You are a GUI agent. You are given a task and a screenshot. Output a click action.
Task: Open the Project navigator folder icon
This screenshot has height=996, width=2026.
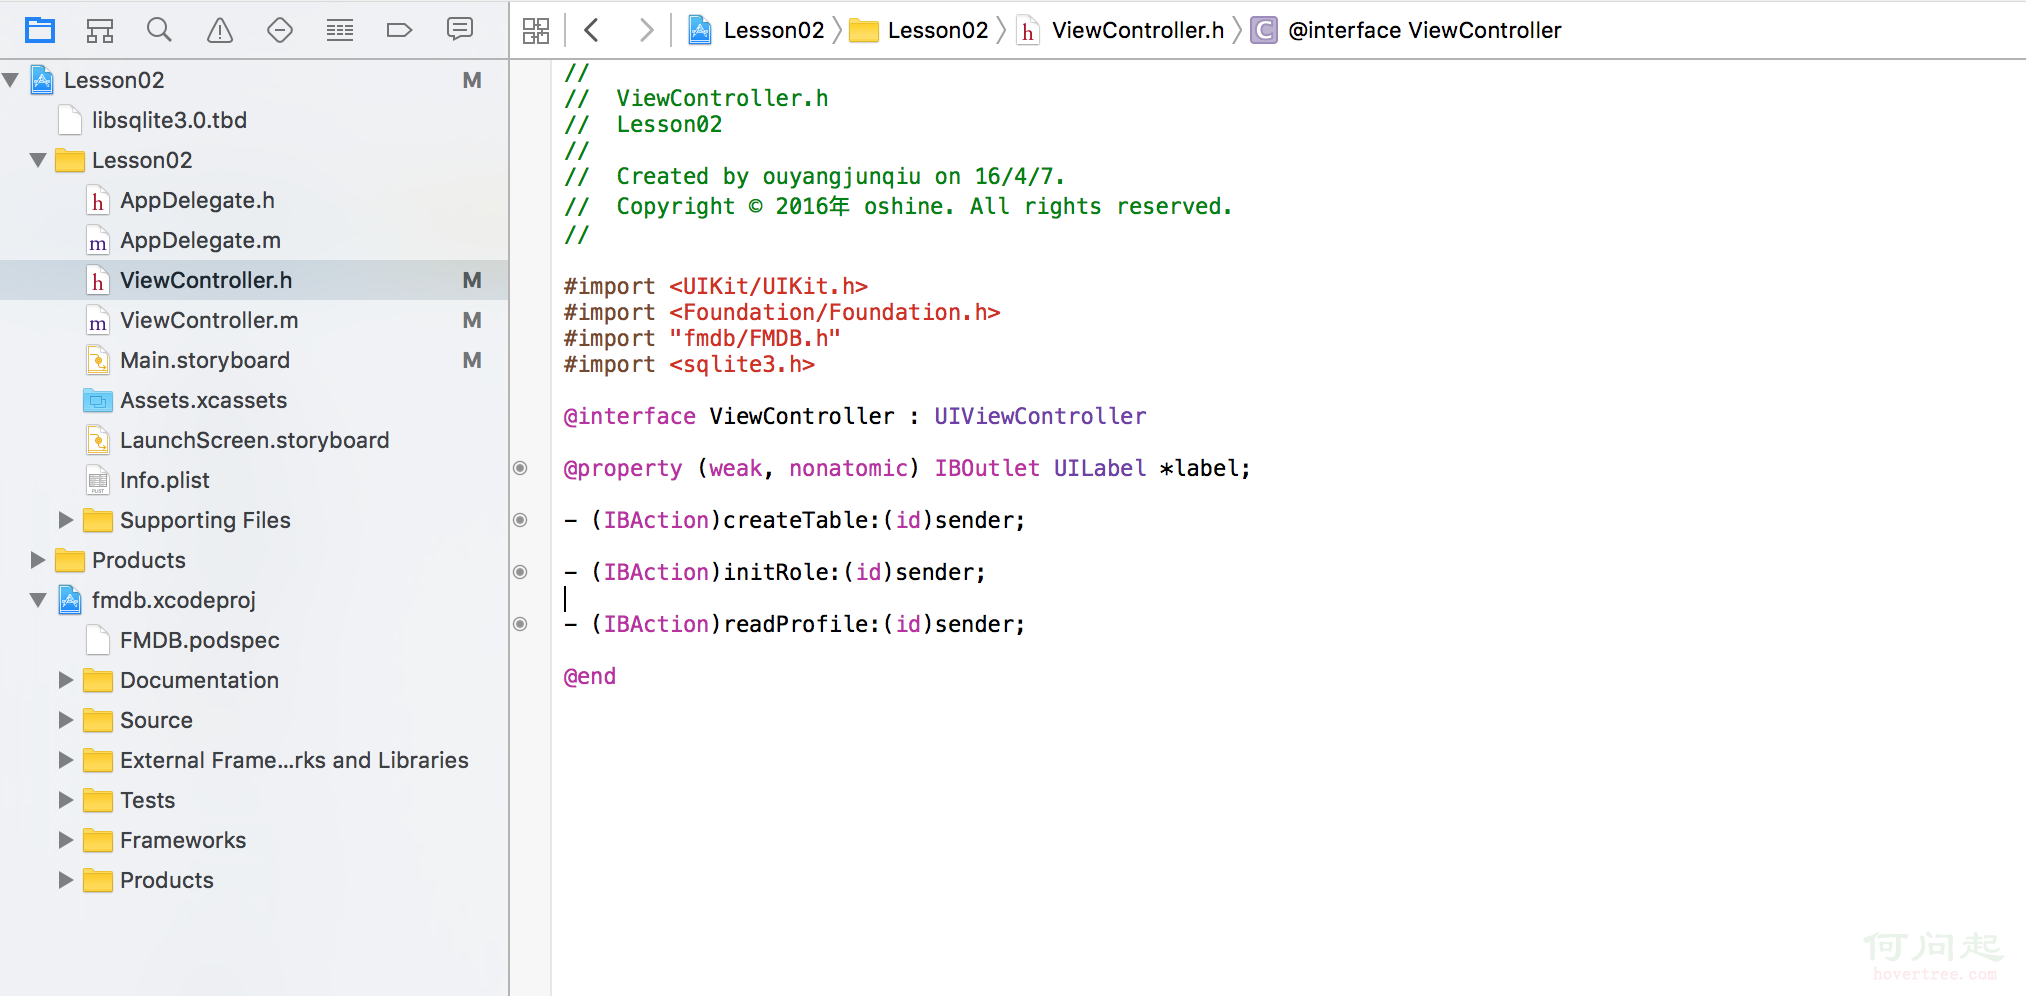(40, 30)
